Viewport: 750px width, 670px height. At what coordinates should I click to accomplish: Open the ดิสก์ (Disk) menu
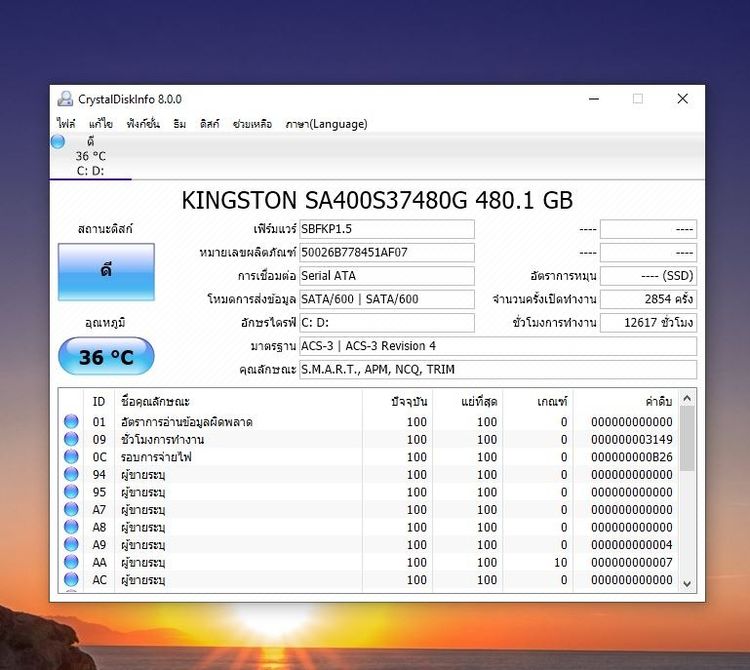[210, 124]
